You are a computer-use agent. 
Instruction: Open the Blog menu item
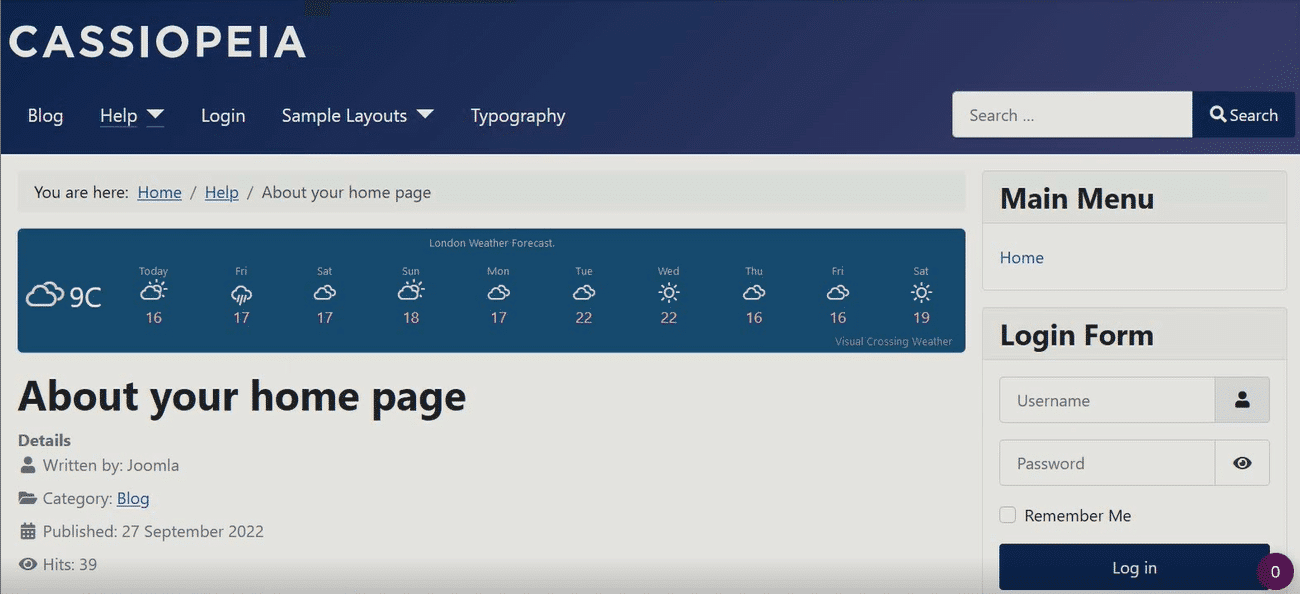[44, 114]
